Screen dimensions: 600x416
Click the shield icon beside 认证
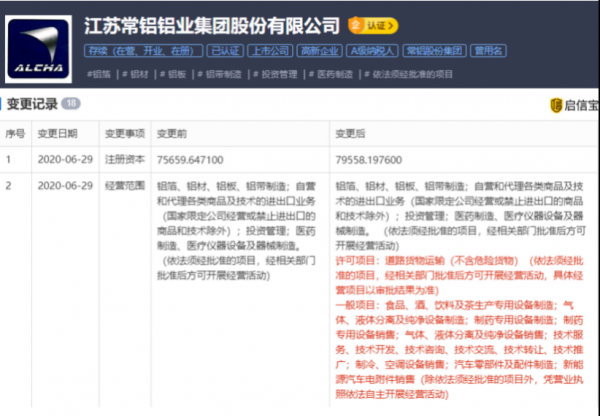click(355, 25)
